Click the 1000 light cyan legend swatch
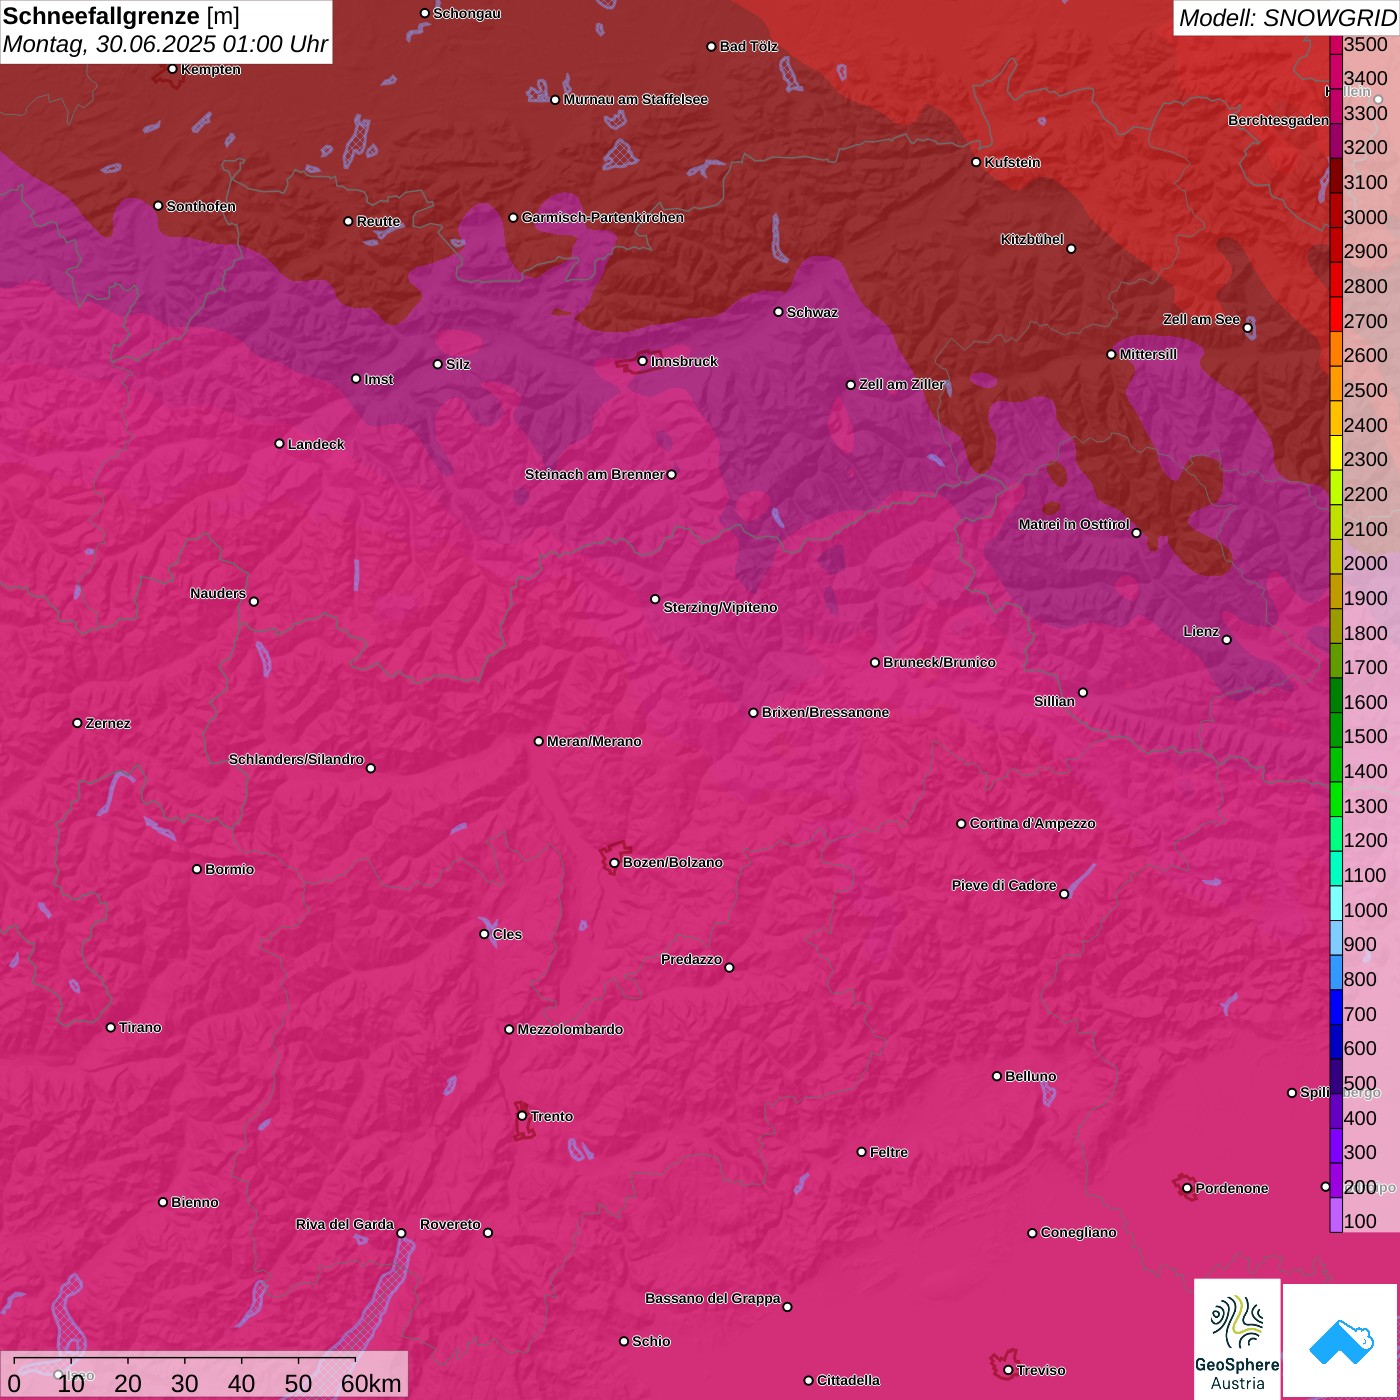Image resolution: width=1400 pixels, height=1400 pixels. [1336, 903]
